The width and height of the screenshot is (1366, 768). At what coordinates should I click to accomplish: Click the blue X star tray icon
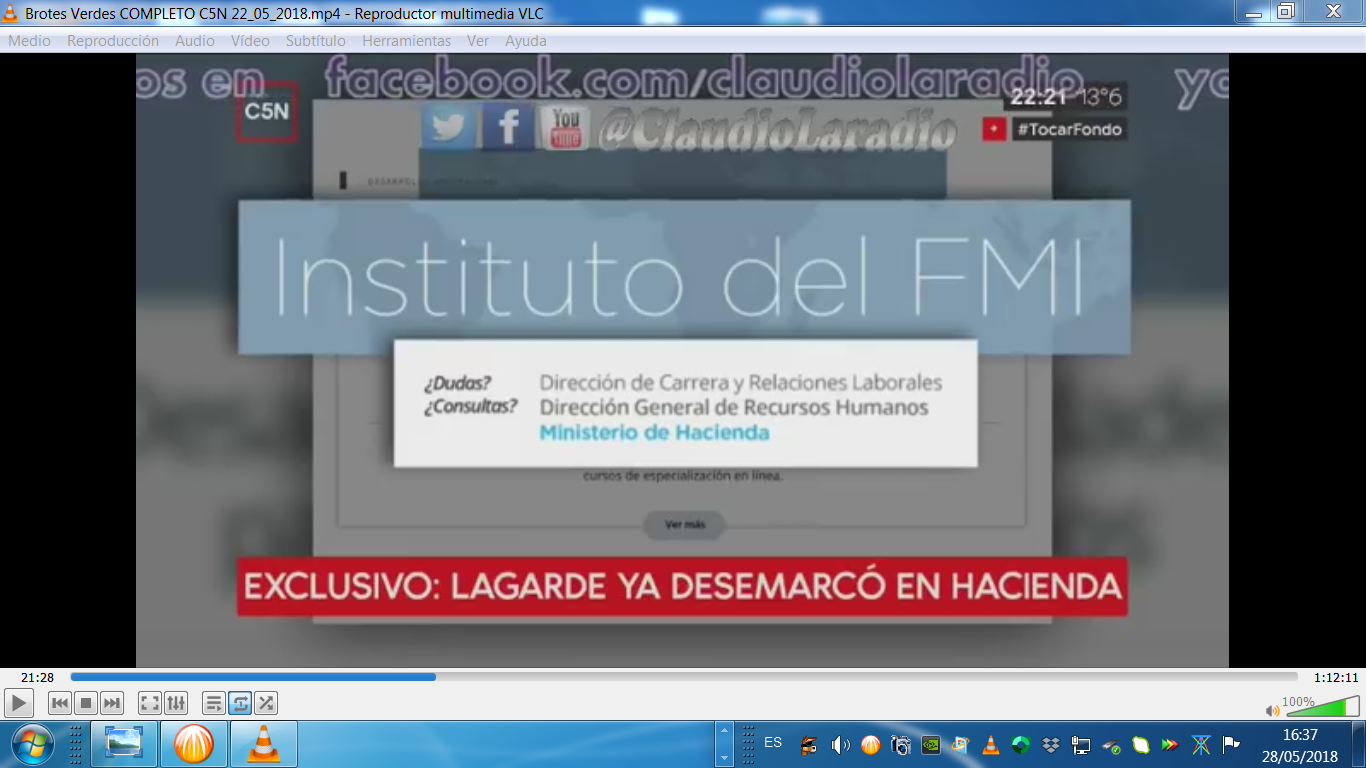1201,745
